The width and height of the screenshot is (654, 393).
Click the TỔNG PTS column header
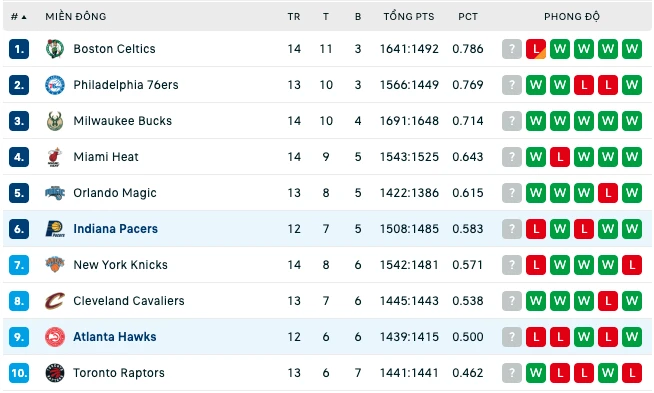pos(409,17)
